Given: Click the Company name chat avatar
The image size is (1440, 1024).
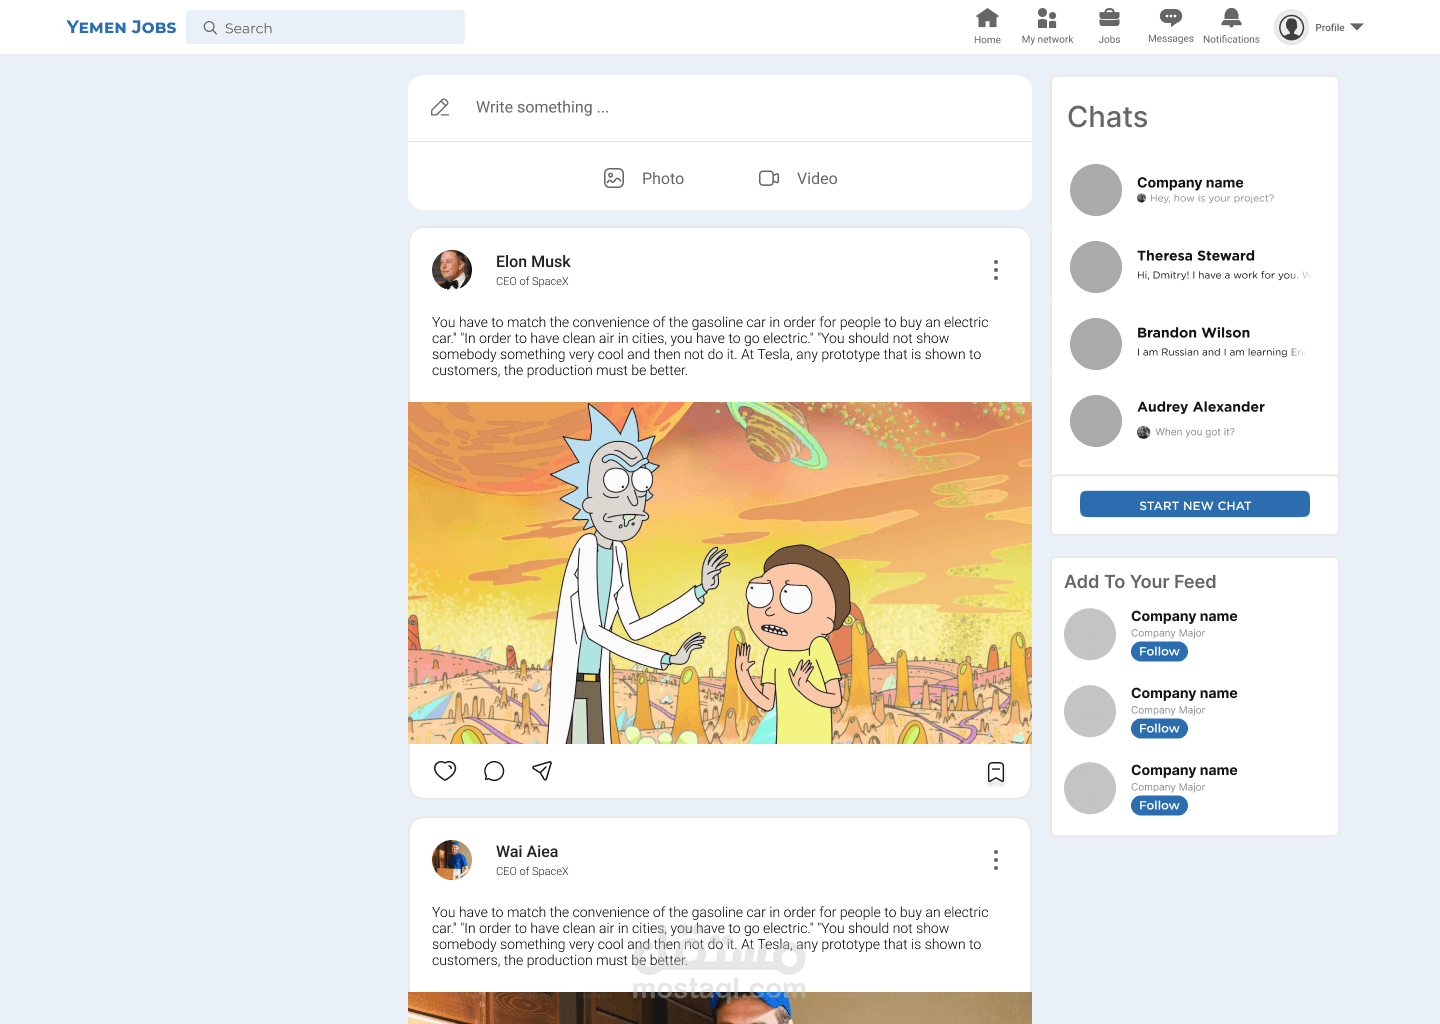Looking at the screenshot, I should (1096, 190).
